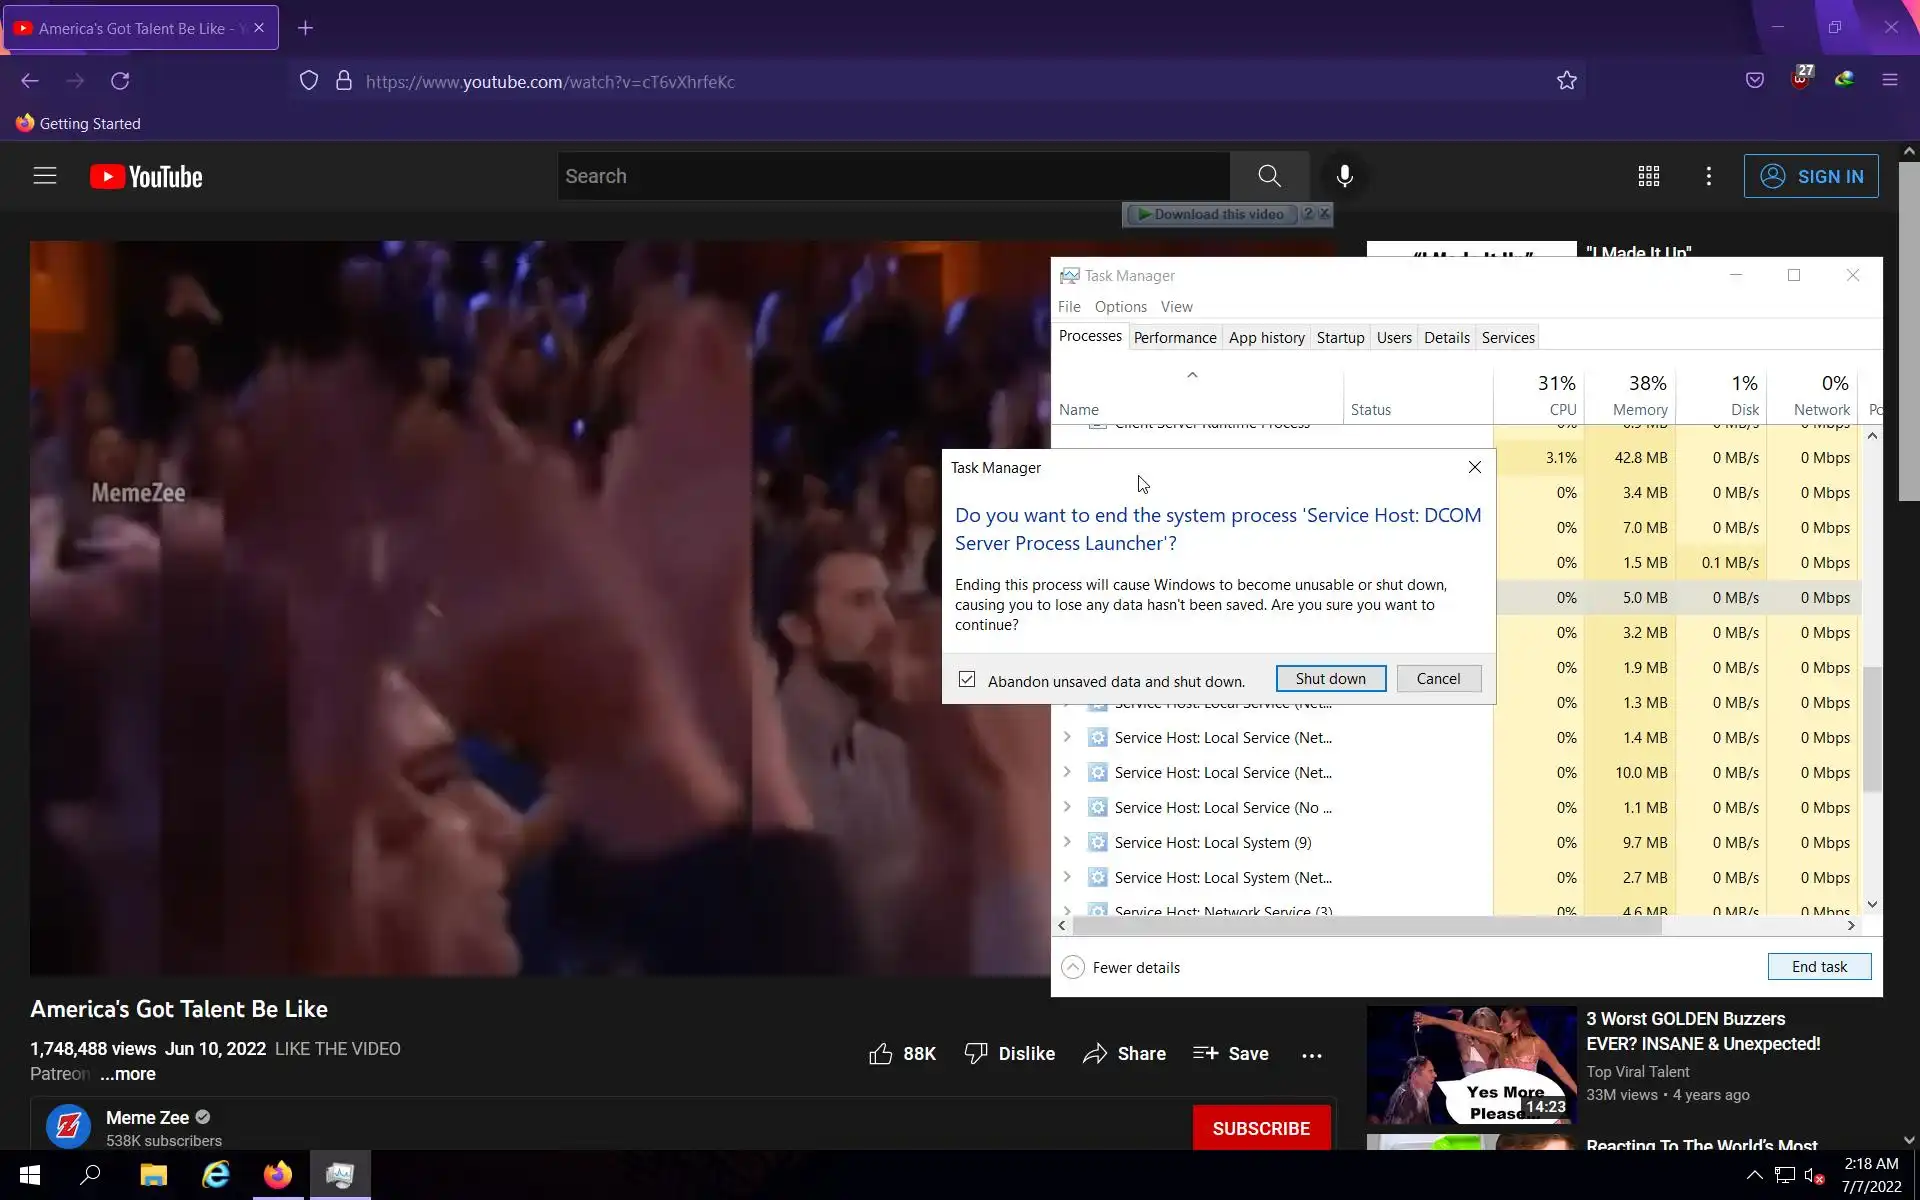Click the thumbs-up like icon
The image size is (1920, 1200).
tap(880, 1054)
